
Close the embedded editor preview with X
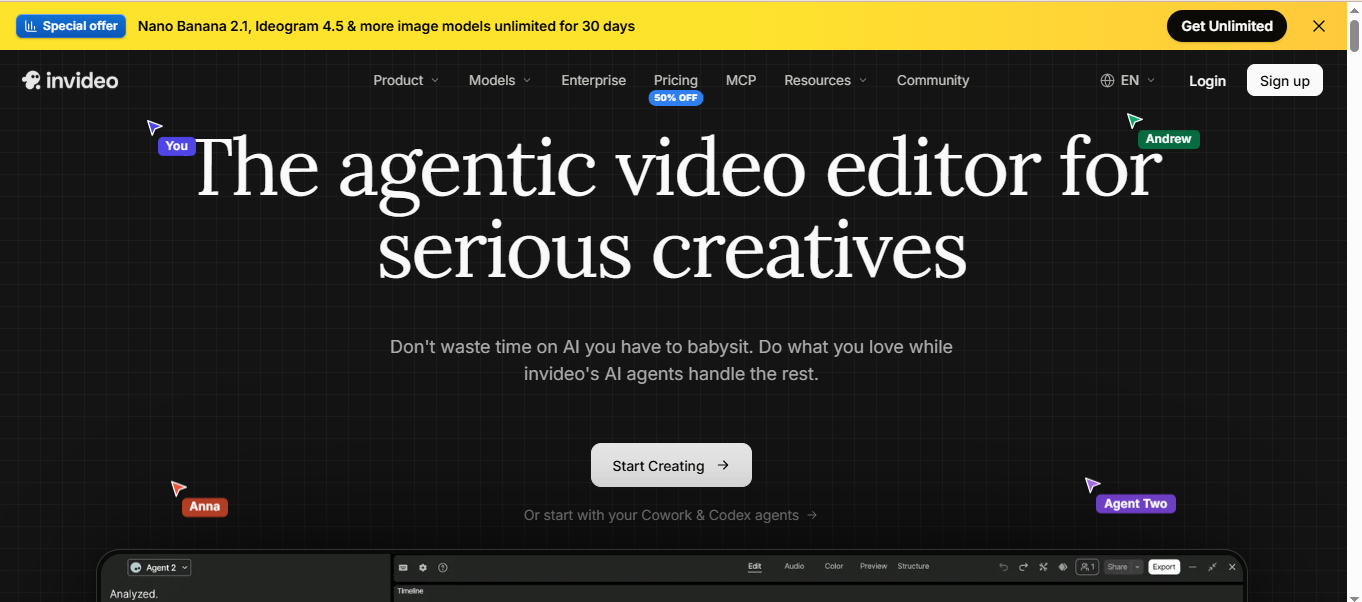click(x=1232, y=567)
